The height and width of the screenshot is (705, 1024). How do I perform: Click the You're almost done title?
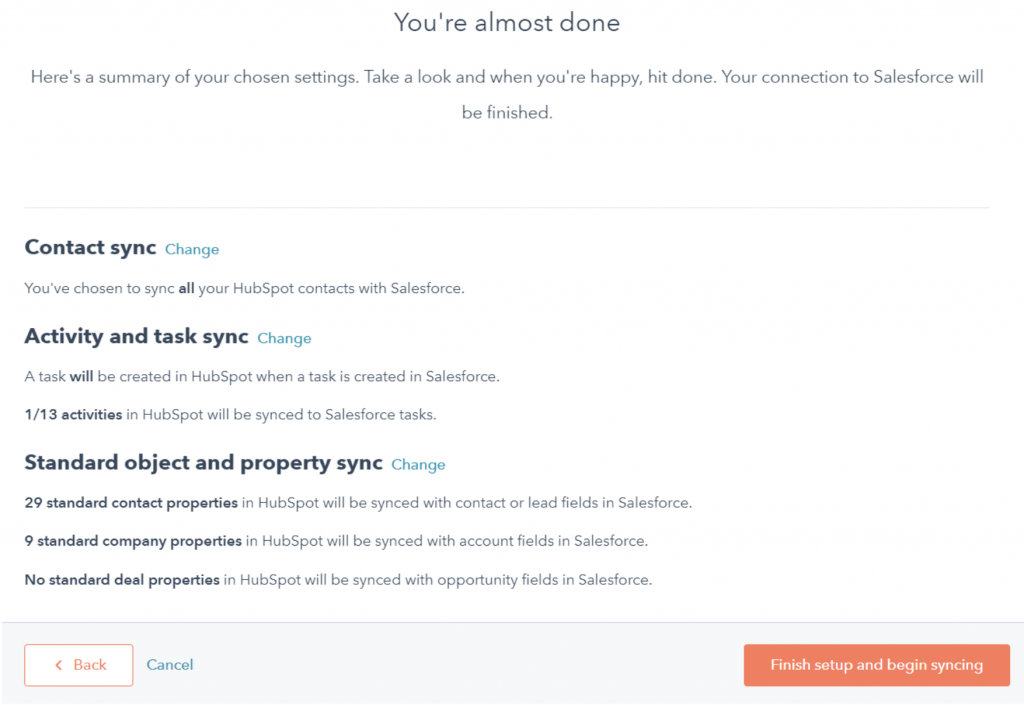pos(507,22)
